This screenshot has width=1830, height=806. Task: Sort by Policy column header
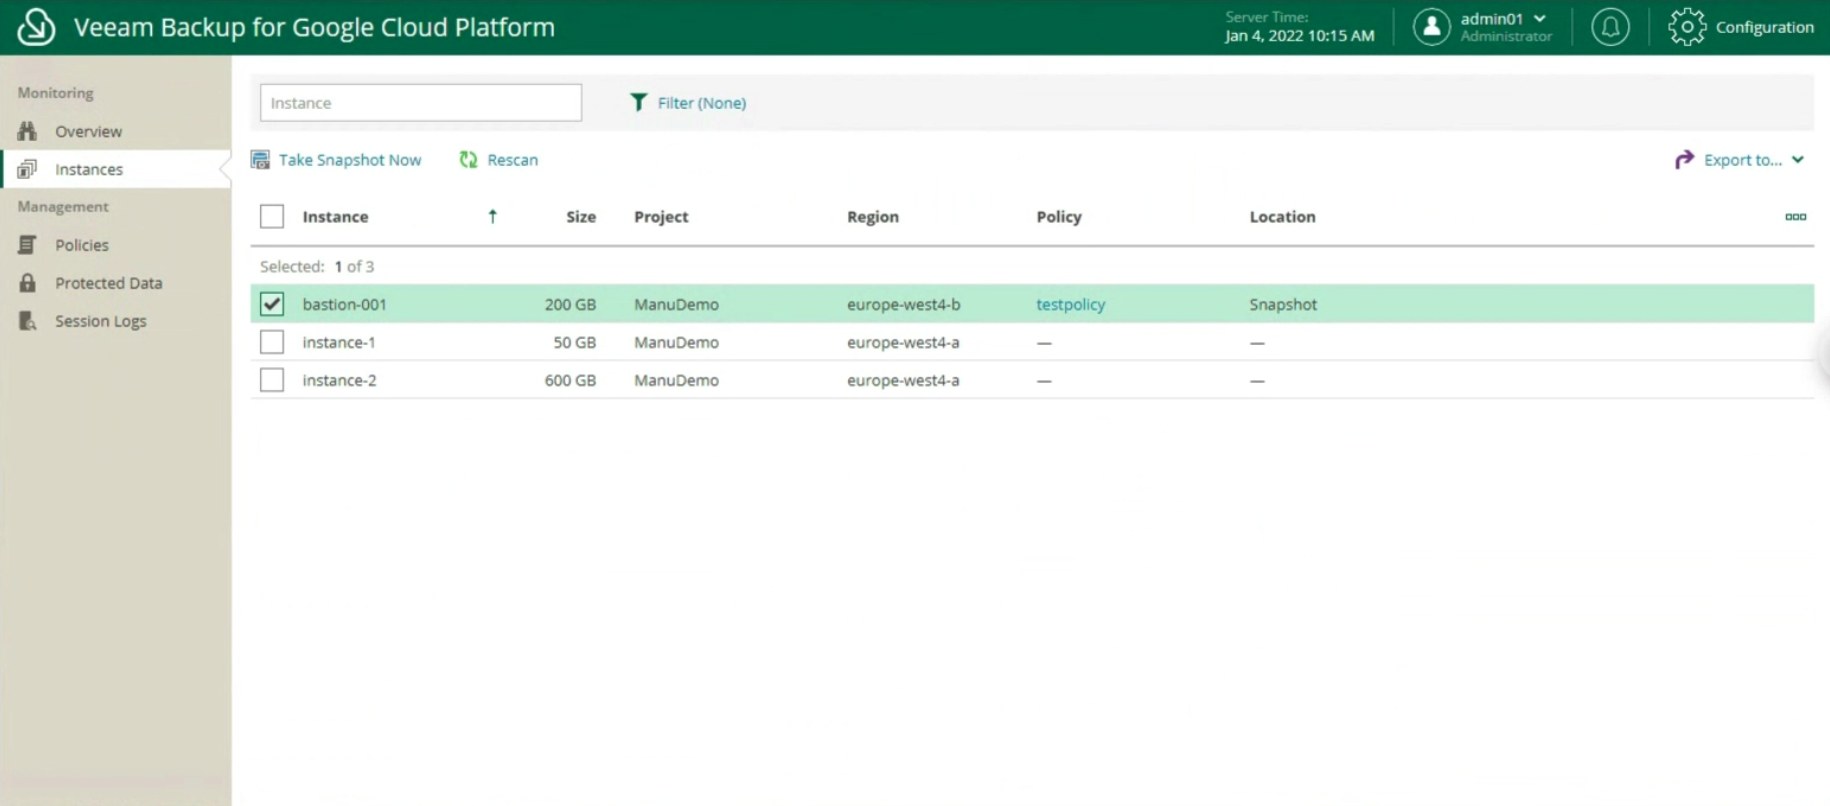click(x=1059, y=217)
